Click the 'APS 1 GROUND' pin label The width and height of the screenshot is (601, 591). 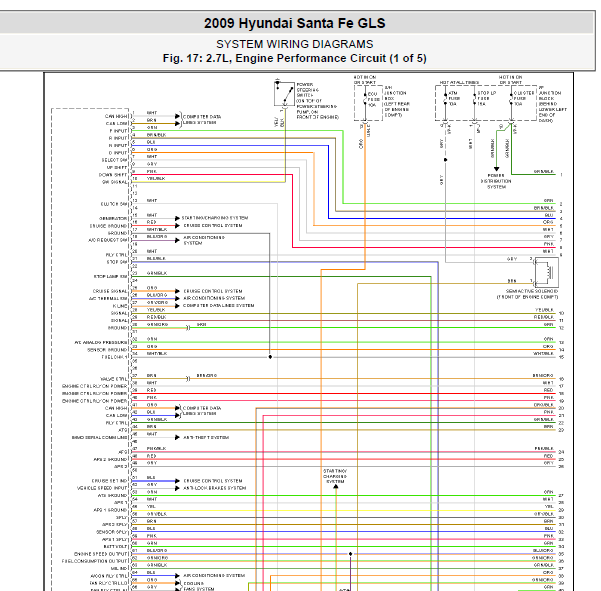coord(110,510)
